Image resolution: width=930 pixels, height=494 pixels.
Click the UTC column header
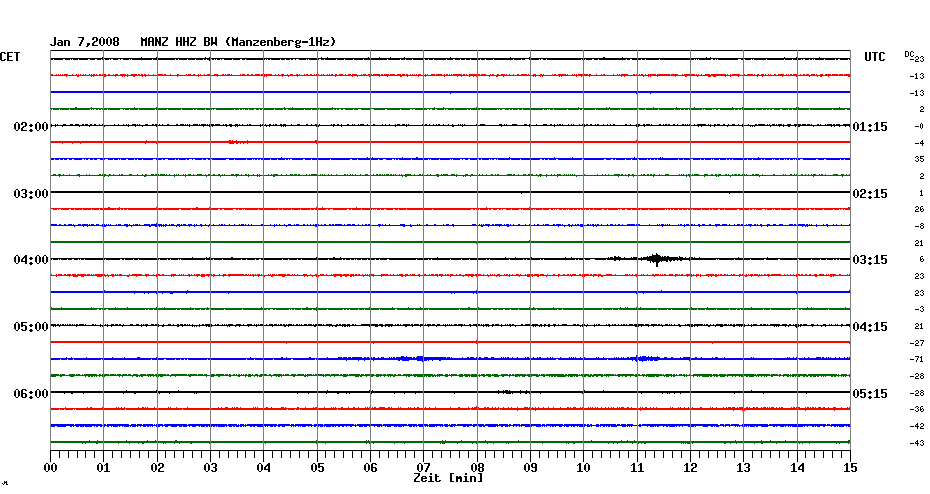[875, 57]
